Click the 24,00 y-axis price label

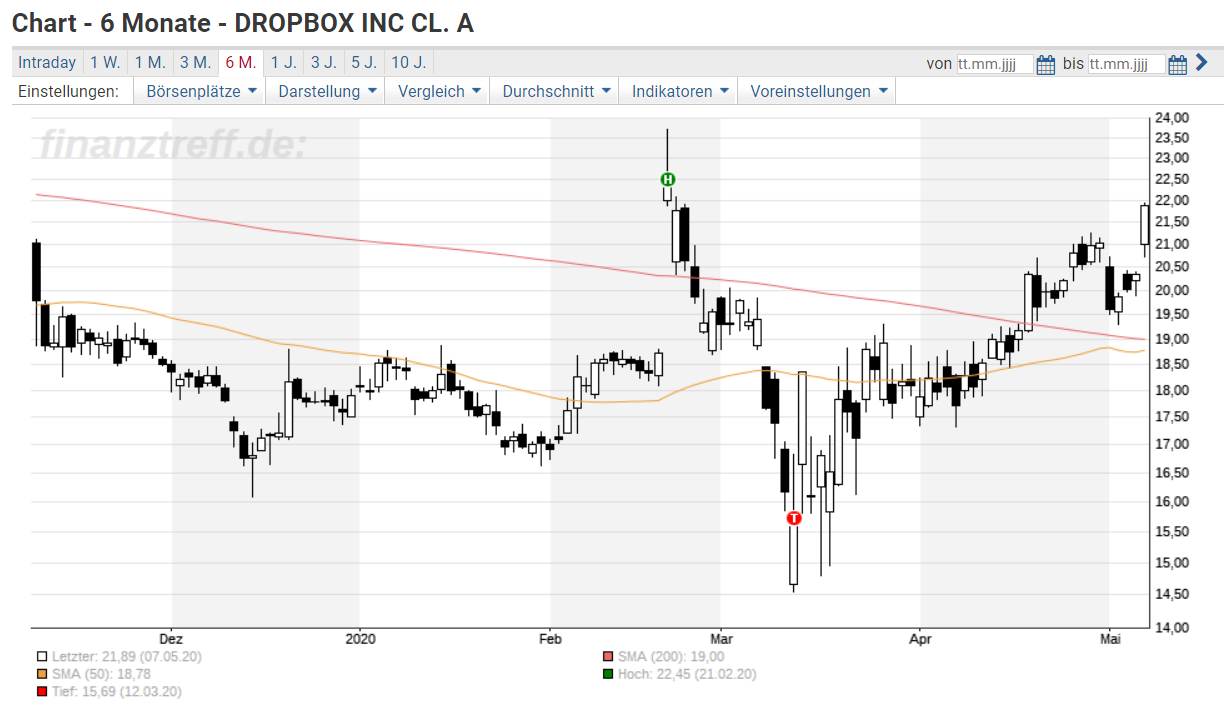[1172, 117]
